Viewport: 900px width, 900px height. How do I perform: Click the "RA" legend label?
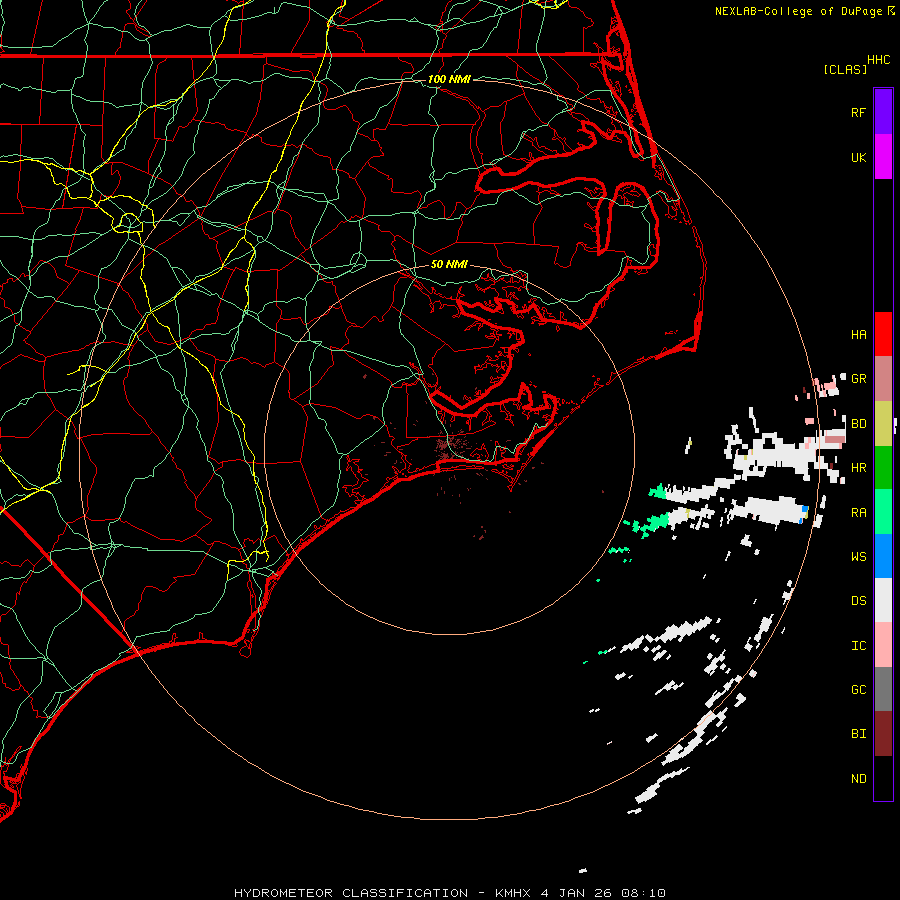(859, 513)
